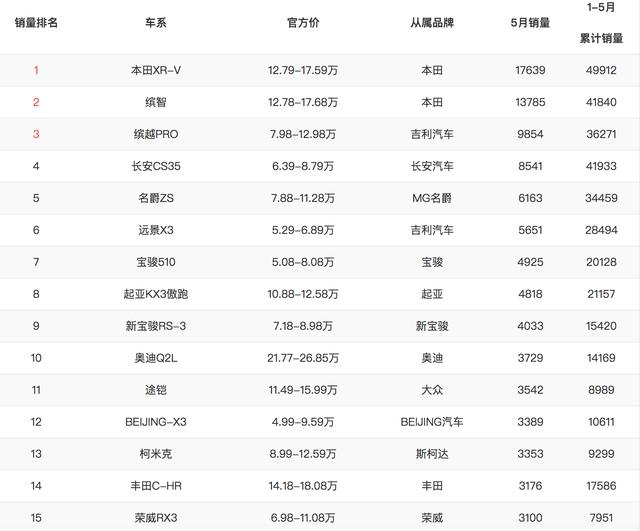Click price 4.99-9.59万
The width and height of the screenshot is (640, 531).
pos(303,422)
